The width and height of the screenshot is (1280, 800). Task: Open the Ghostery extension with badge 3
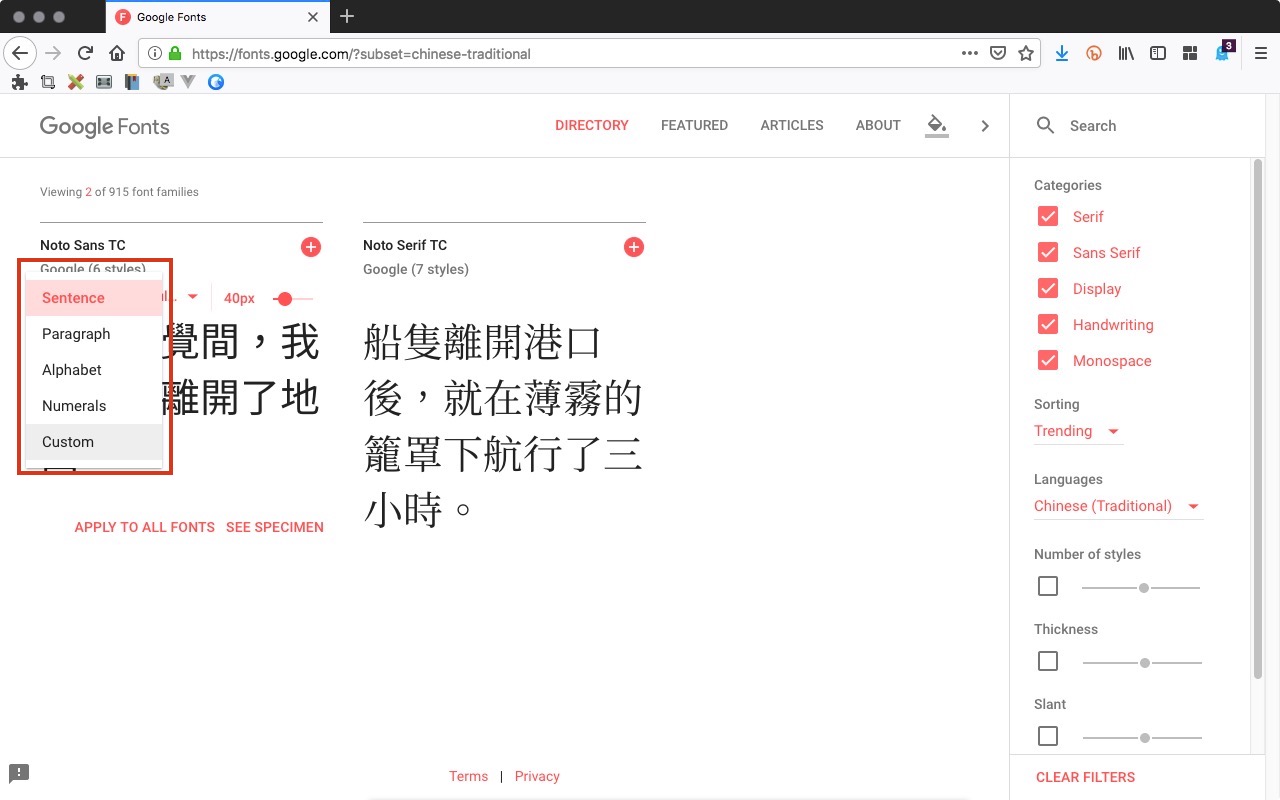(x=1223, y=52)
